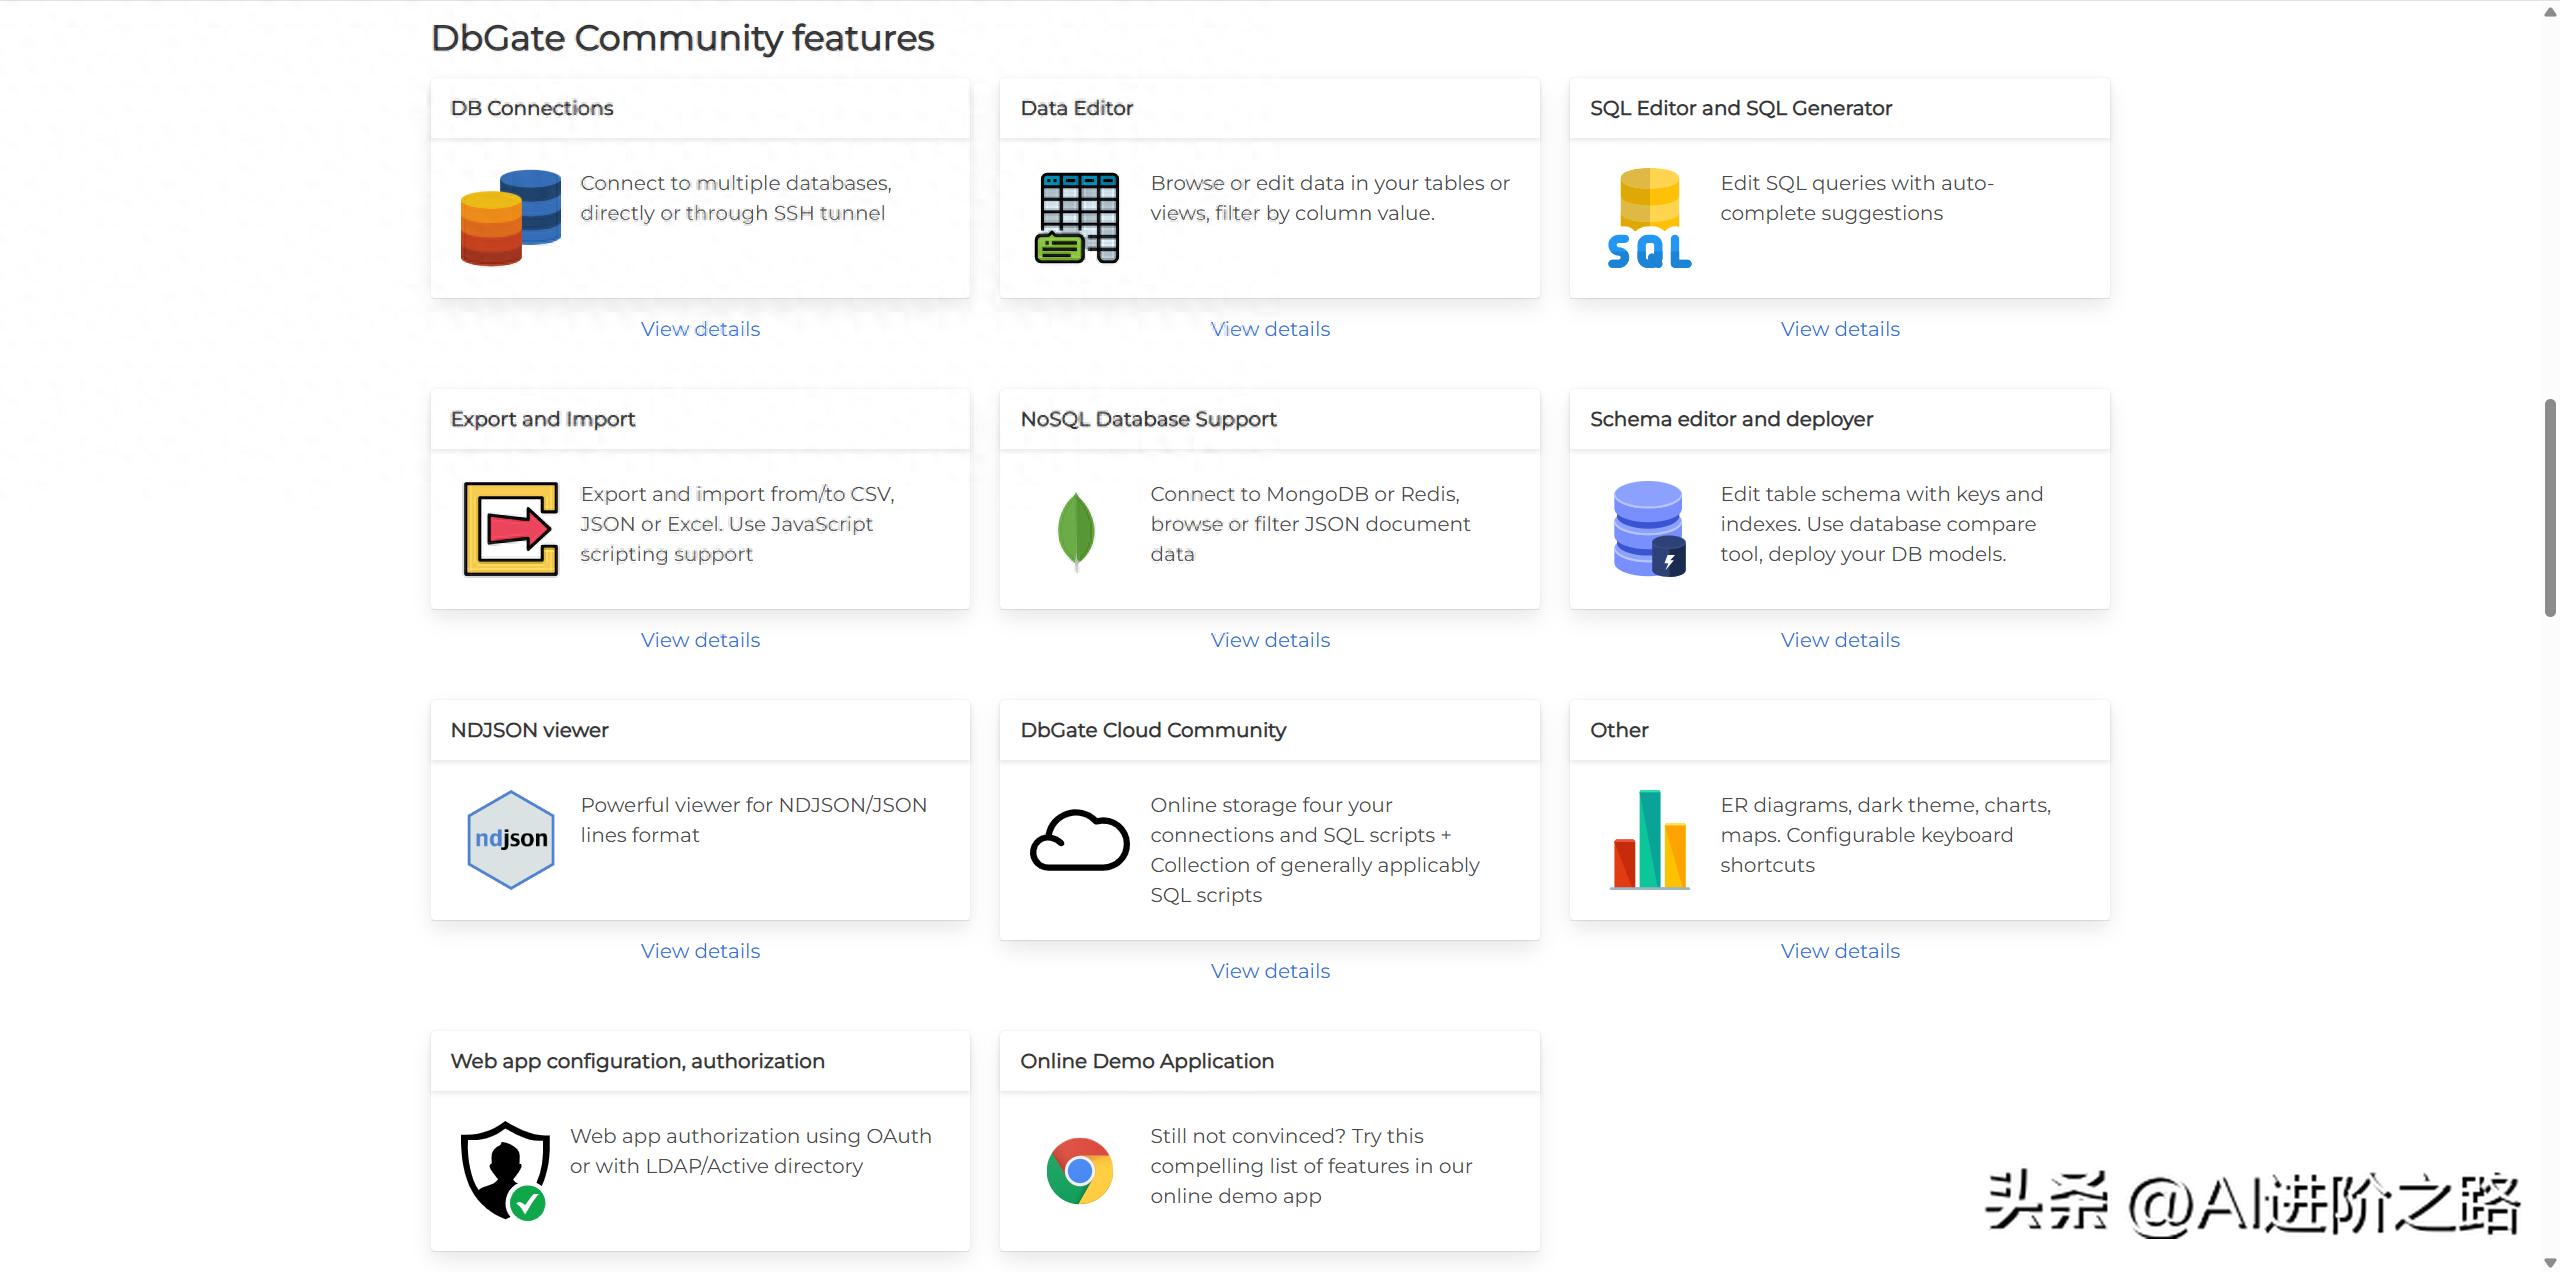Click the SQL Editor and SQL Generator title

click(1741, 108)
